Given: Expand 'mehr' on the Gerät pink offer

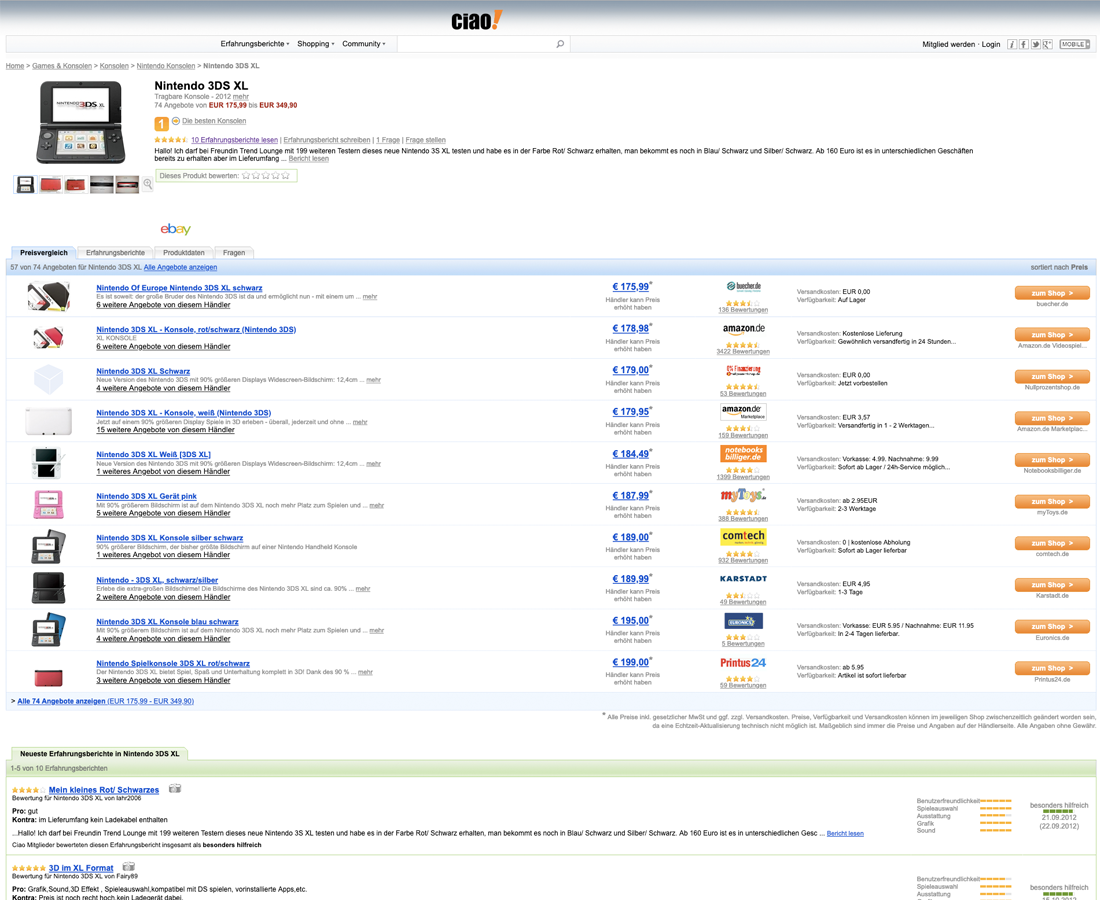Looking at the screenshot, I should pyautogui.click(x=377, y=506).
